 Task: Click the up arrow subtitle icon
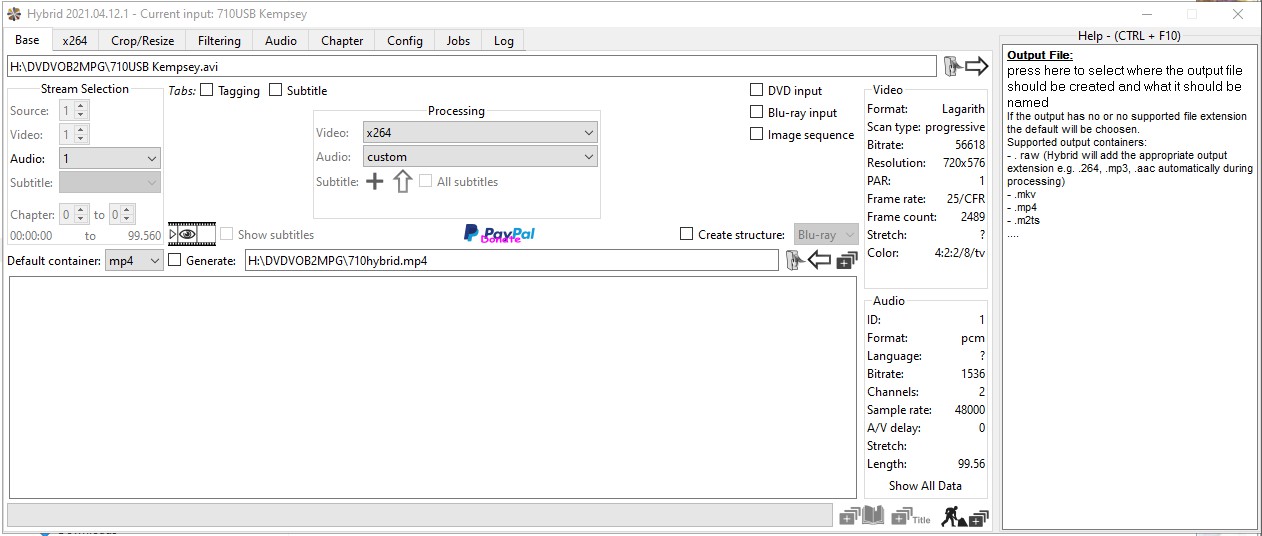402,182
